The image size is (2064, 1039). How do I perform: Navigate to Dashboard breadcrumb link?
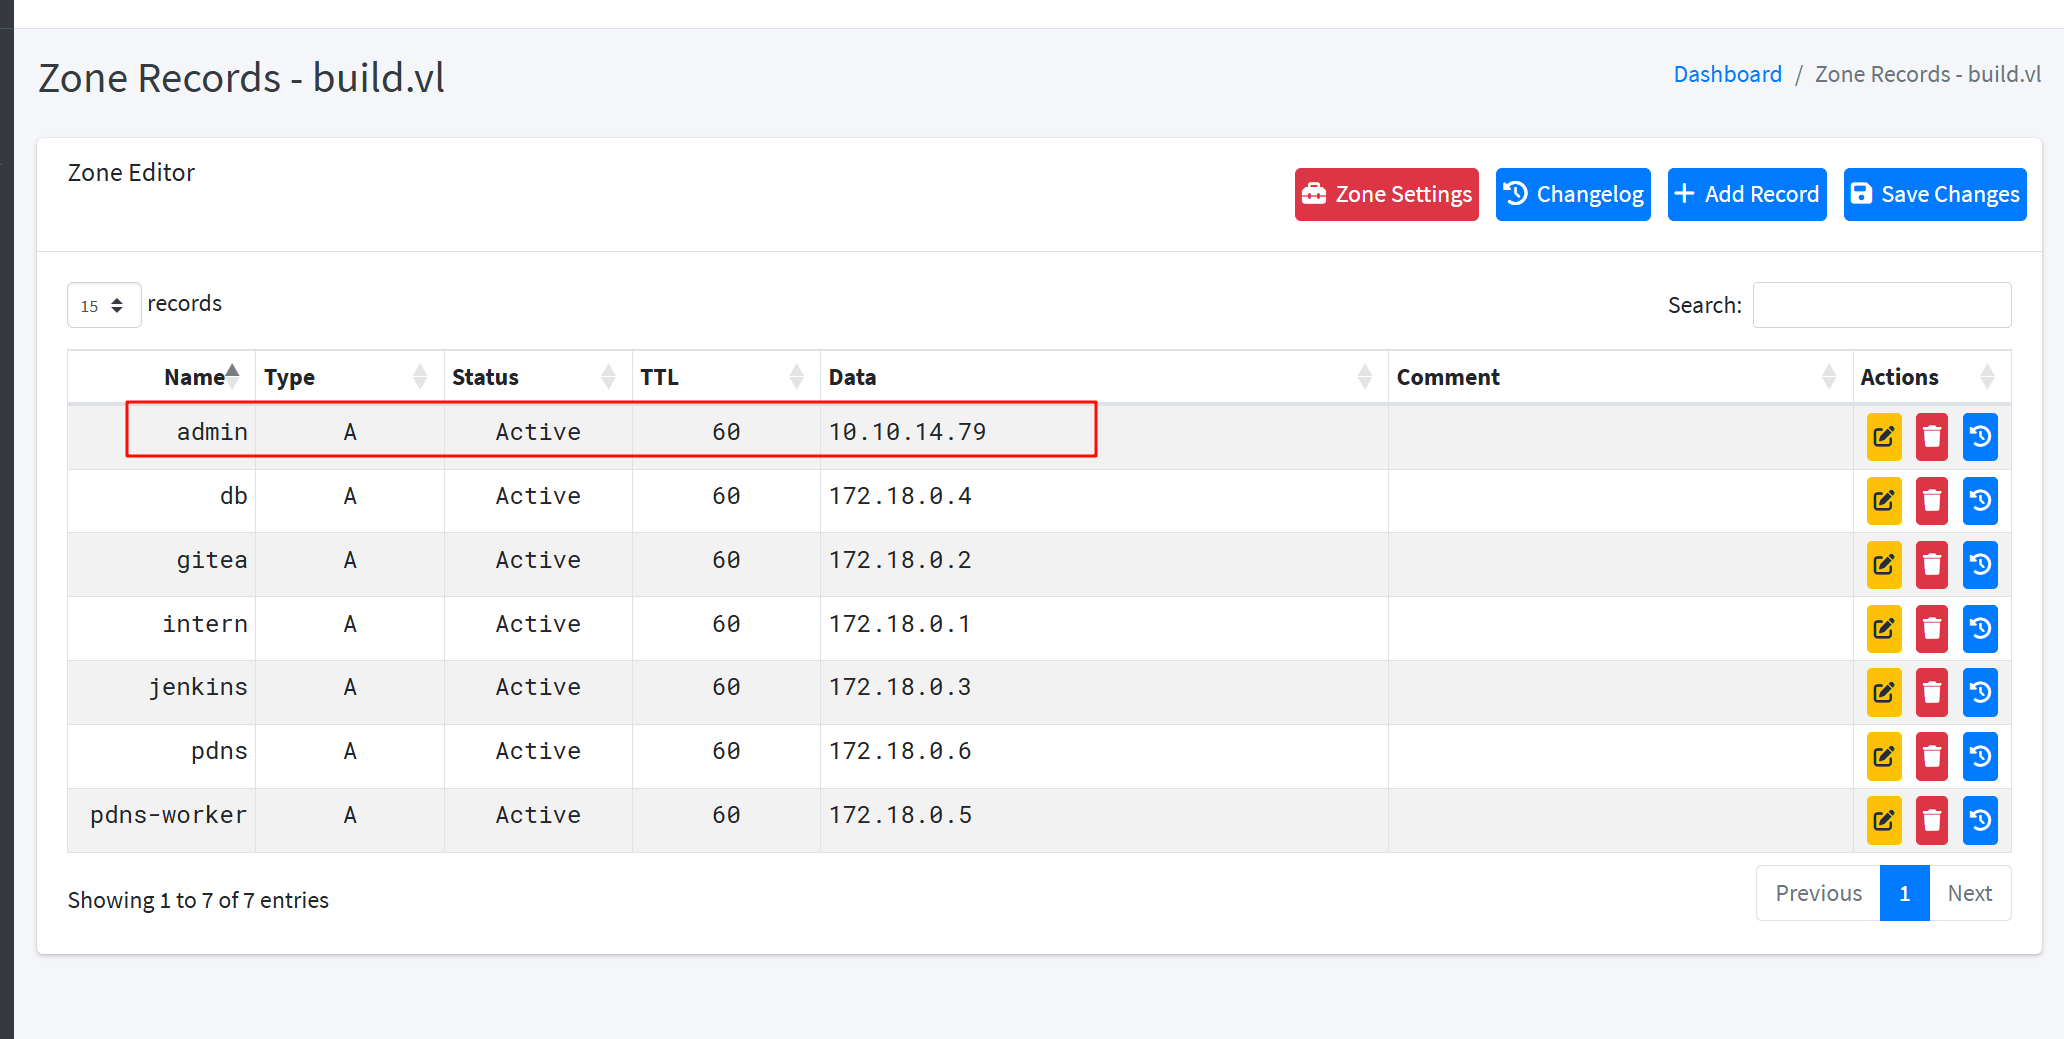[x=1727, y=74]
